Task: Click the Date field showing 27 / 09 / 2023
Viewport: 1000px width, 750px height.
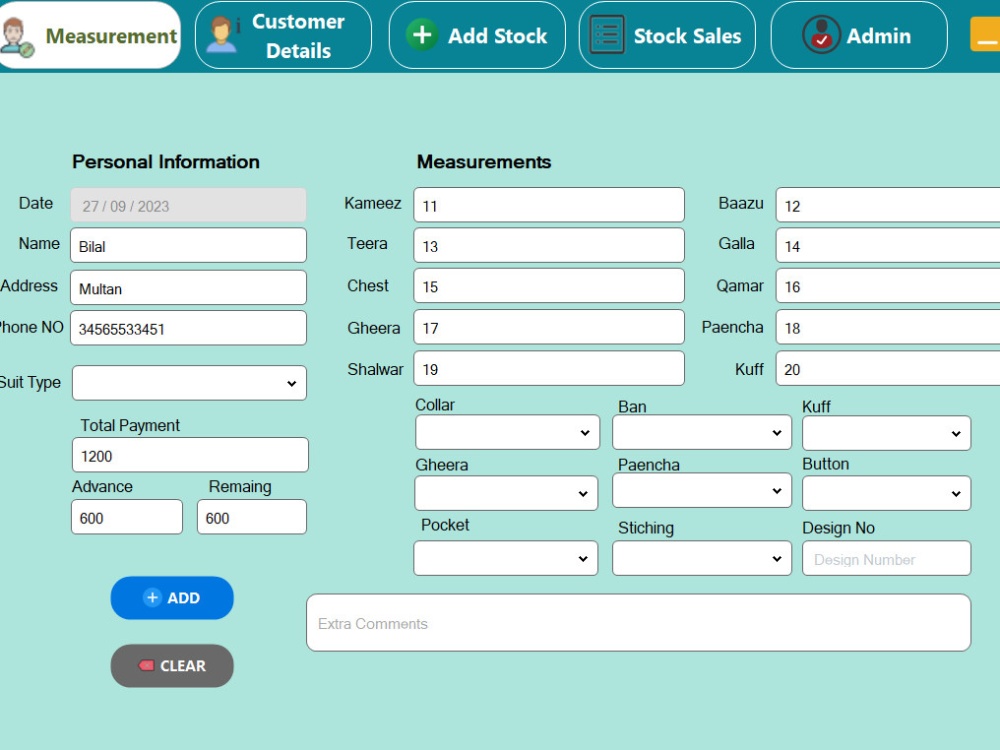Action: [x=188, y=205]
